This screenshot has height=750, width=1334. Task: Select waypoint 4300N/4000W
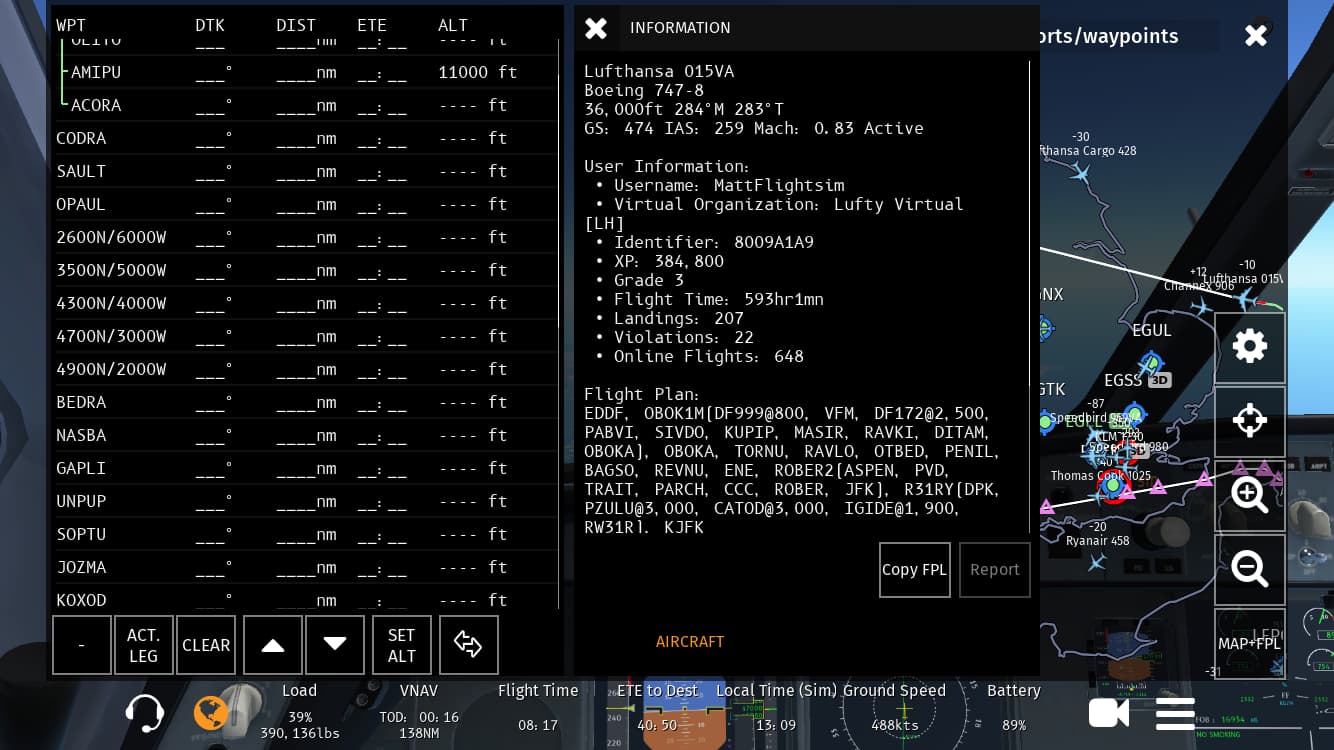tap(305, 303)
